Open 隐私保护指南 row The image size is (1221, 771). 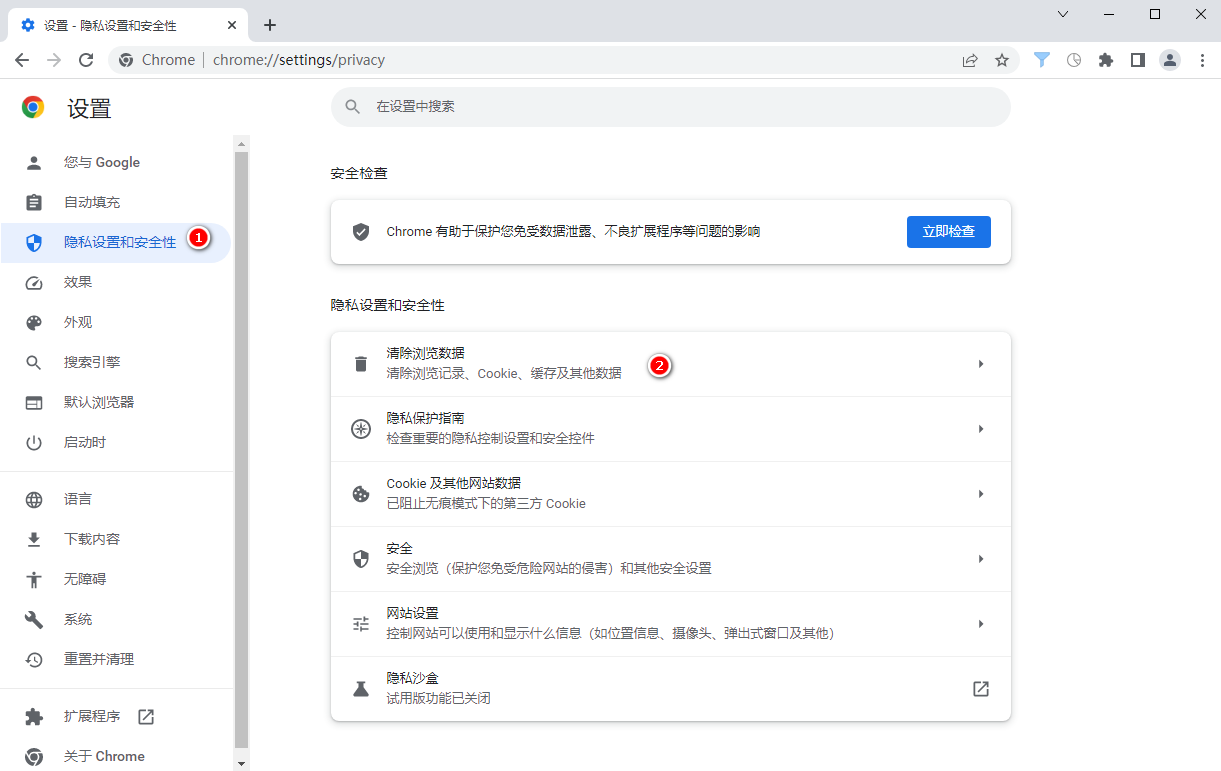671,429
